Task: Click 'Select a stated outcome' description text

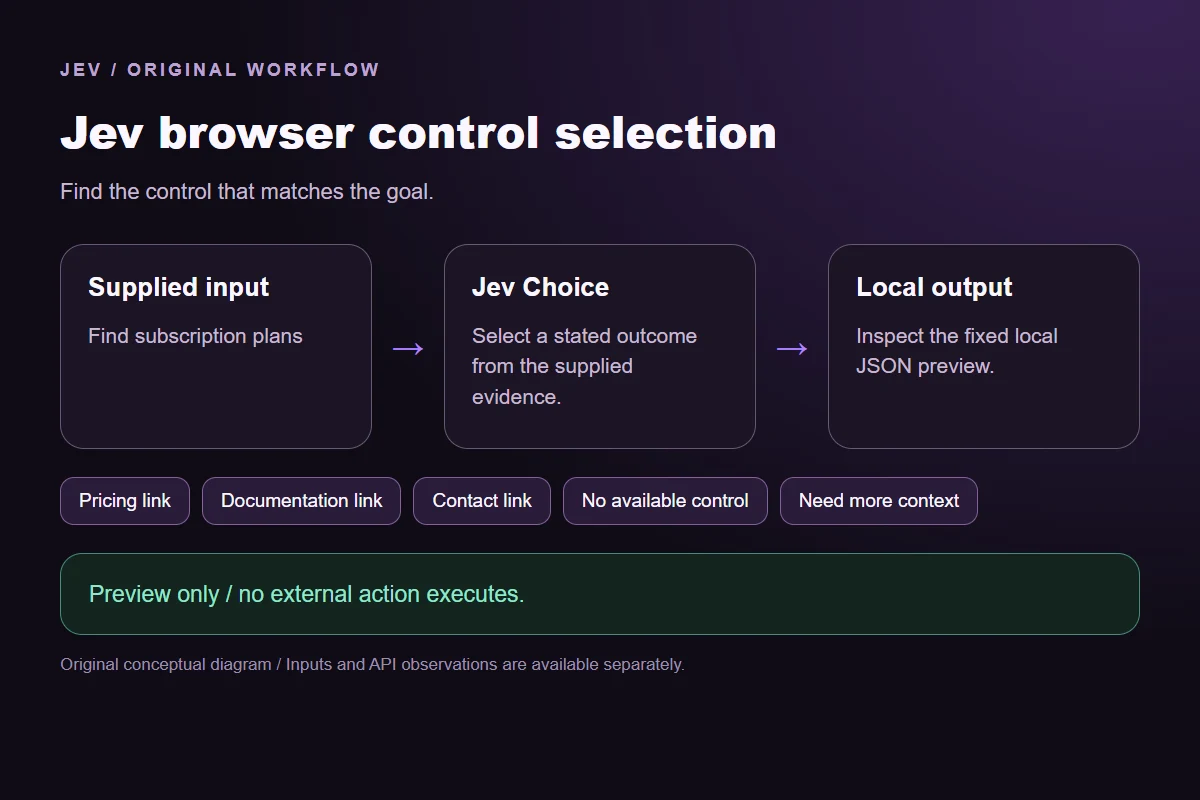Action: coord(584,366)
